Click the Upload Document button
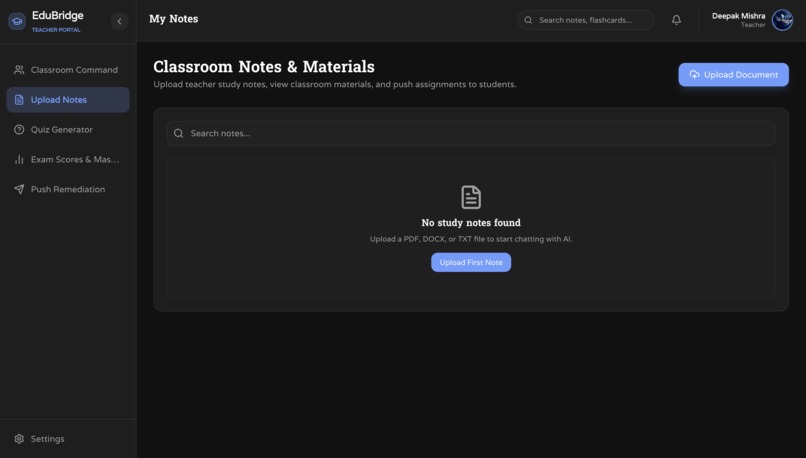The width and height of the screenshot is (806, 458). [734, 75]
